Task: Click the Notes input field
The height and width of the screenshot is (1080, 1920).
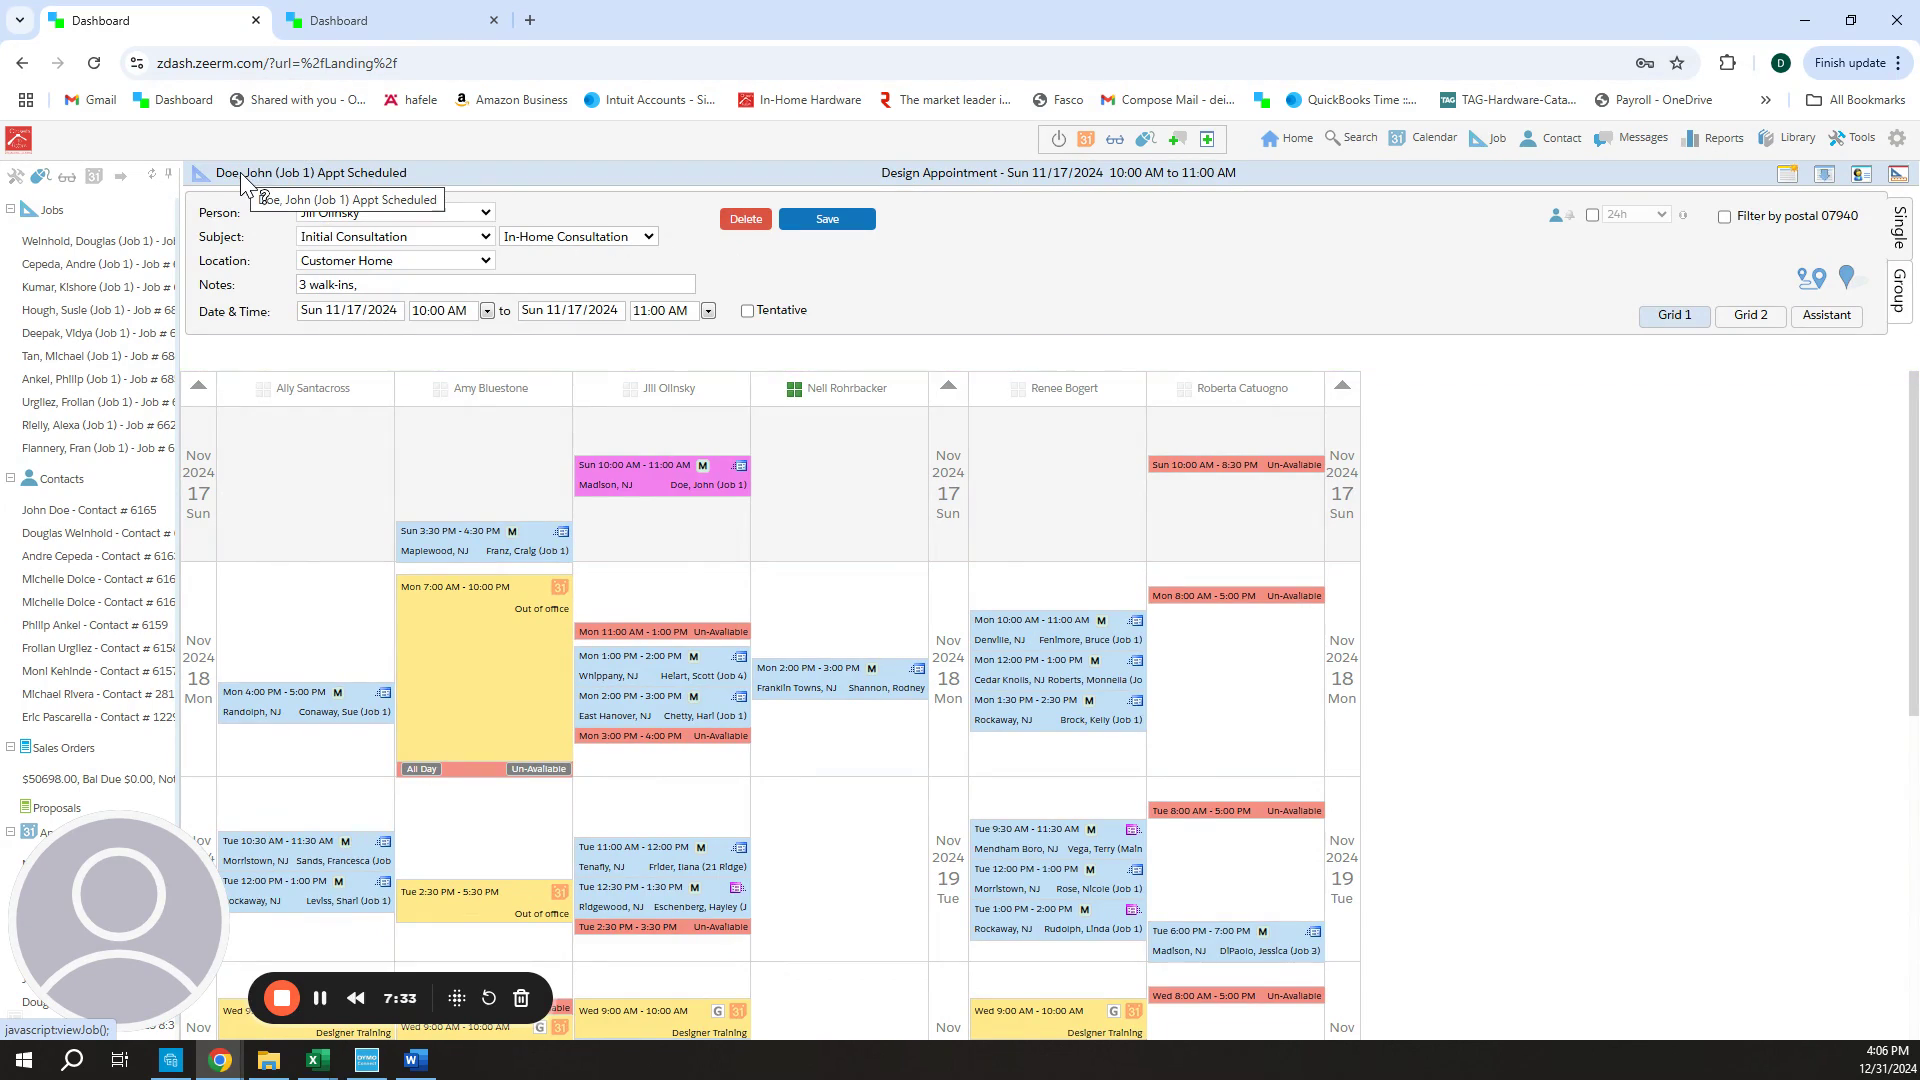Action: 495,285
